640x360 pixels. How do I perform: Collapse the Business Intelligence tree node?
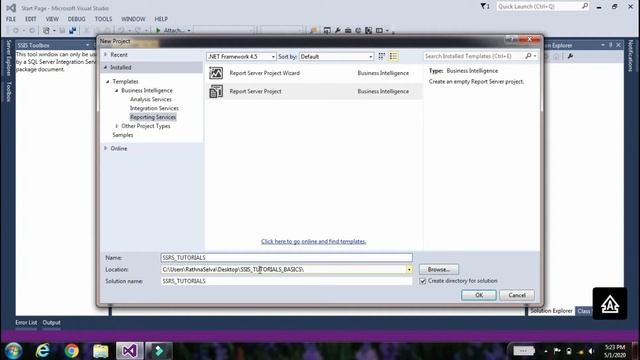(x=116, y=91)
